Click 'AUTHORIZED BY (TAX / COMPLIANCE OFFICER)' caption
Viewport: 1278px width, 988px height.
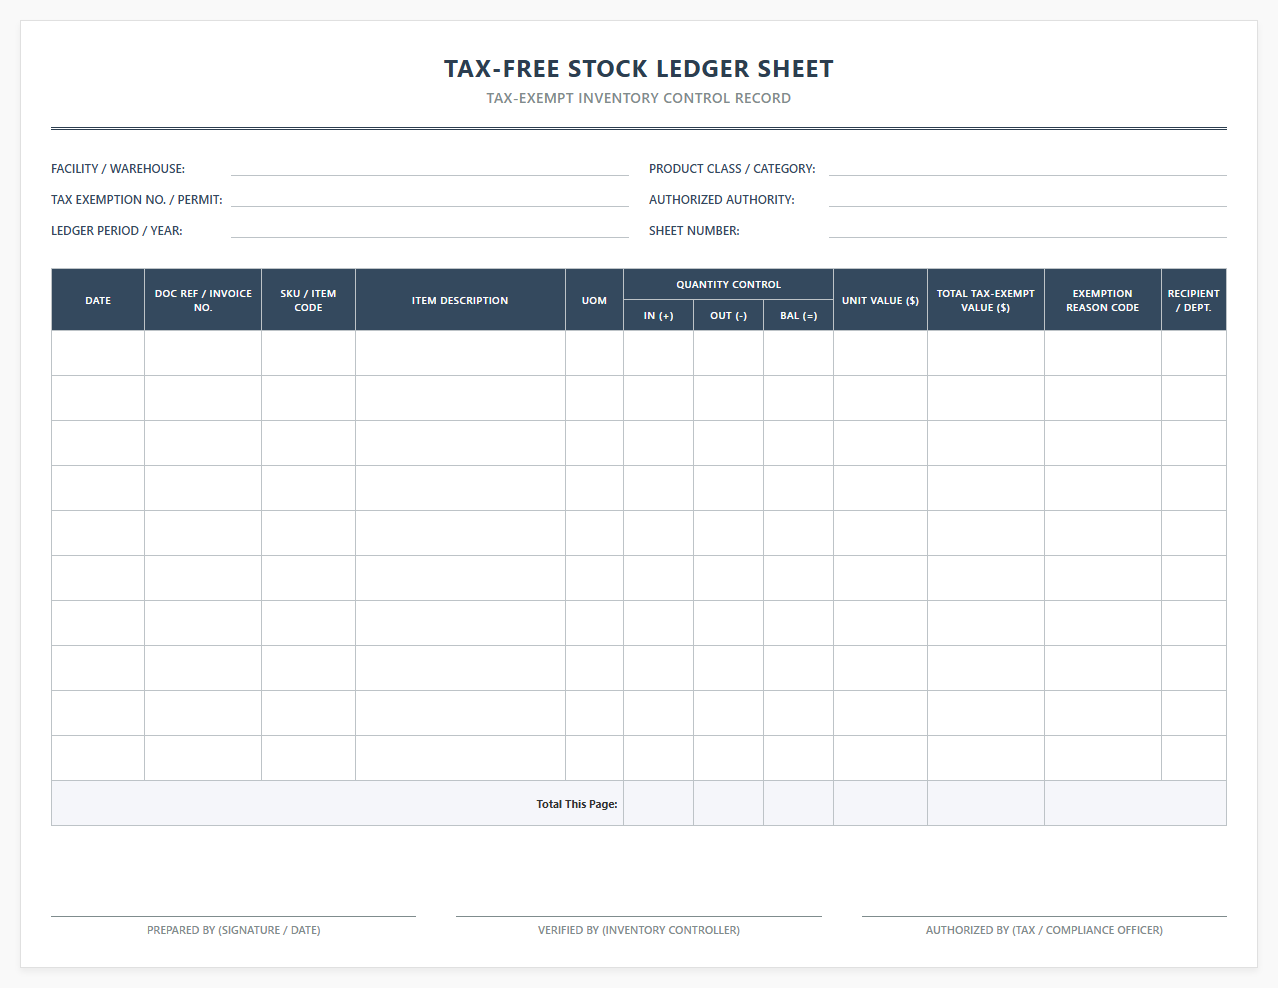coord(1044,930)
